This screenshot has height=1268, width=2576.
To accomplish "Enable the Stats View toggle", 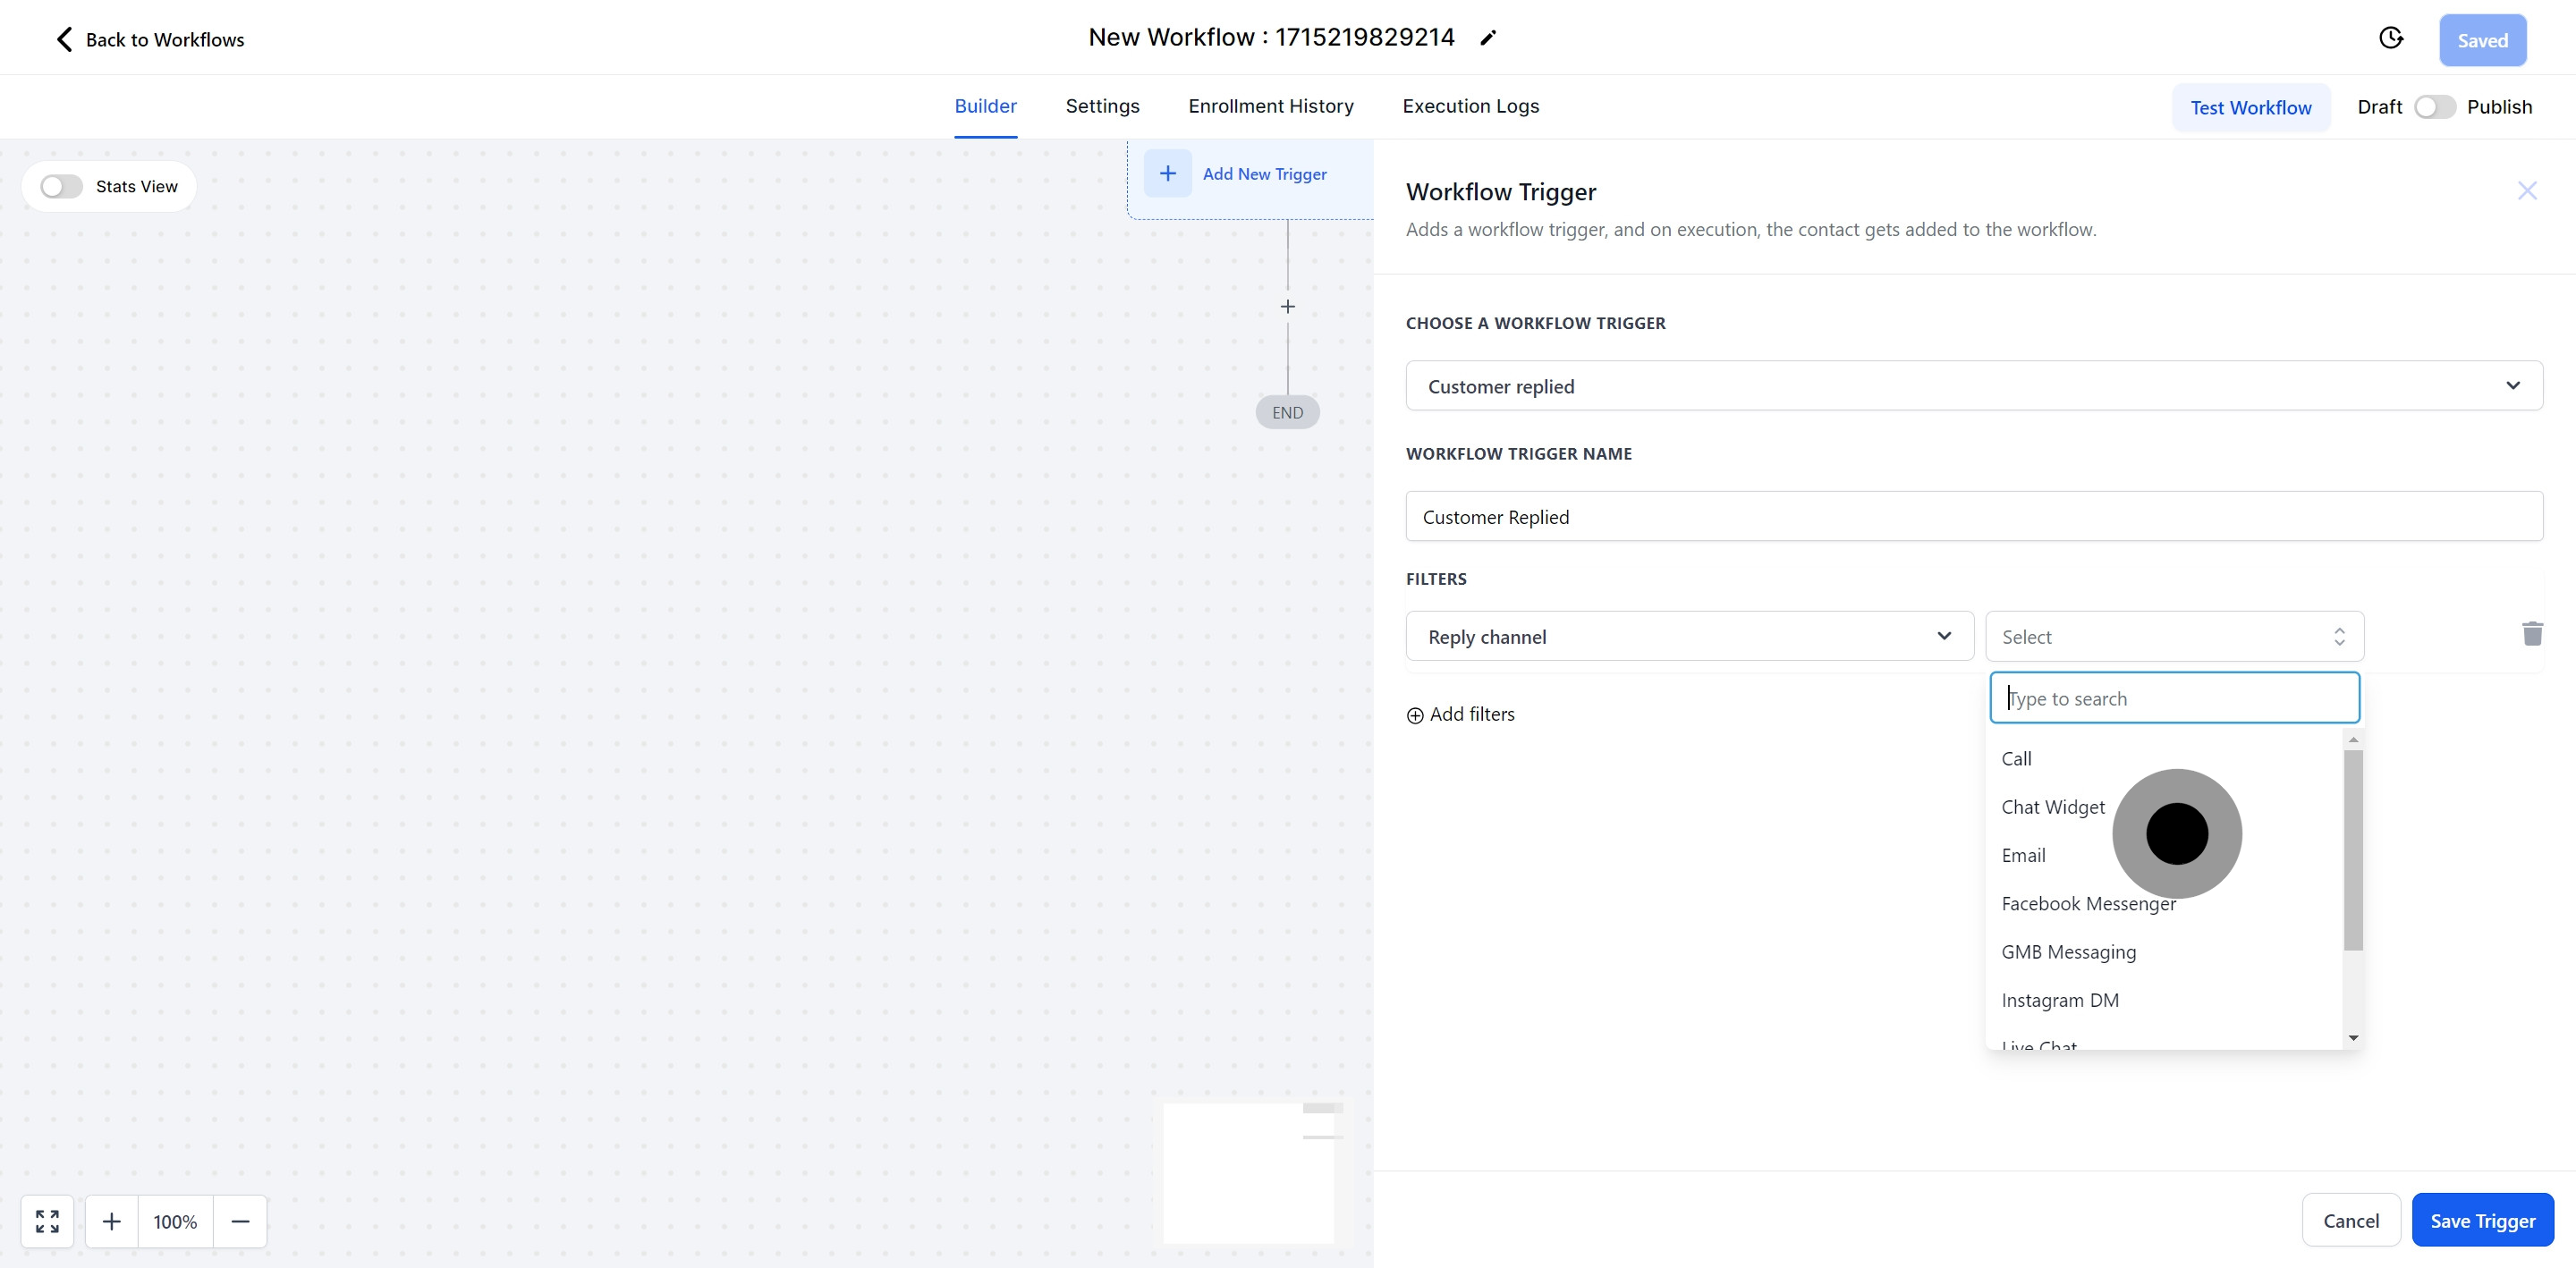I will click(61, 187).
